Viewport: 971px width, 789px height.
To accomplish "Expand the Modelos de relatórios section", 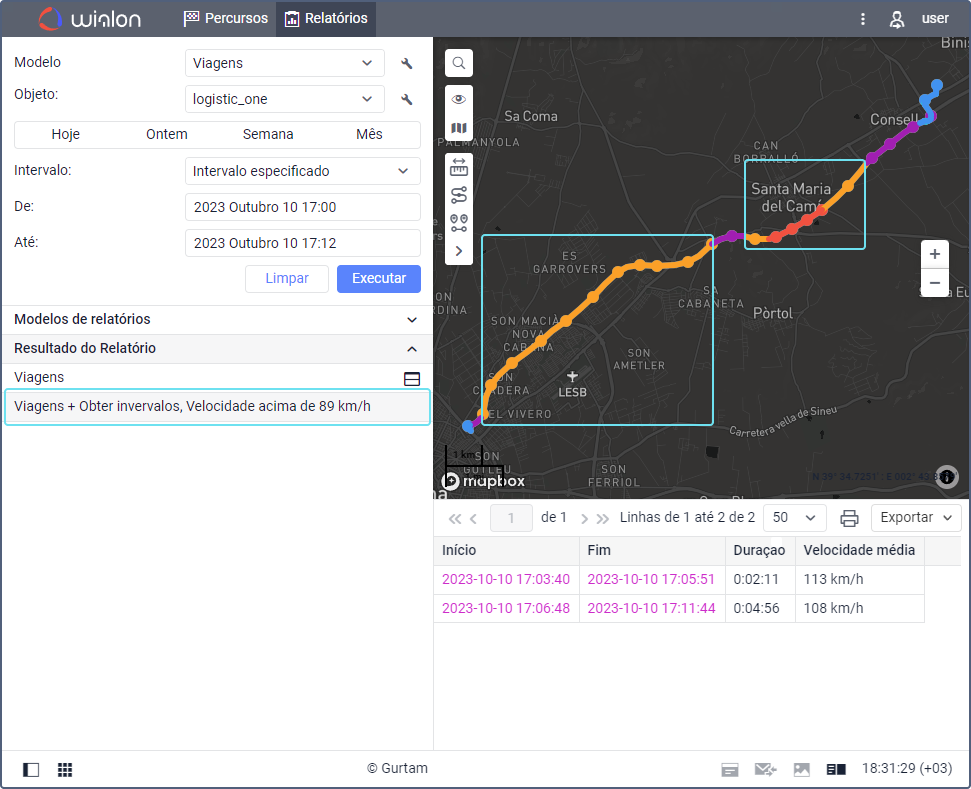I will tap(217, 319).
